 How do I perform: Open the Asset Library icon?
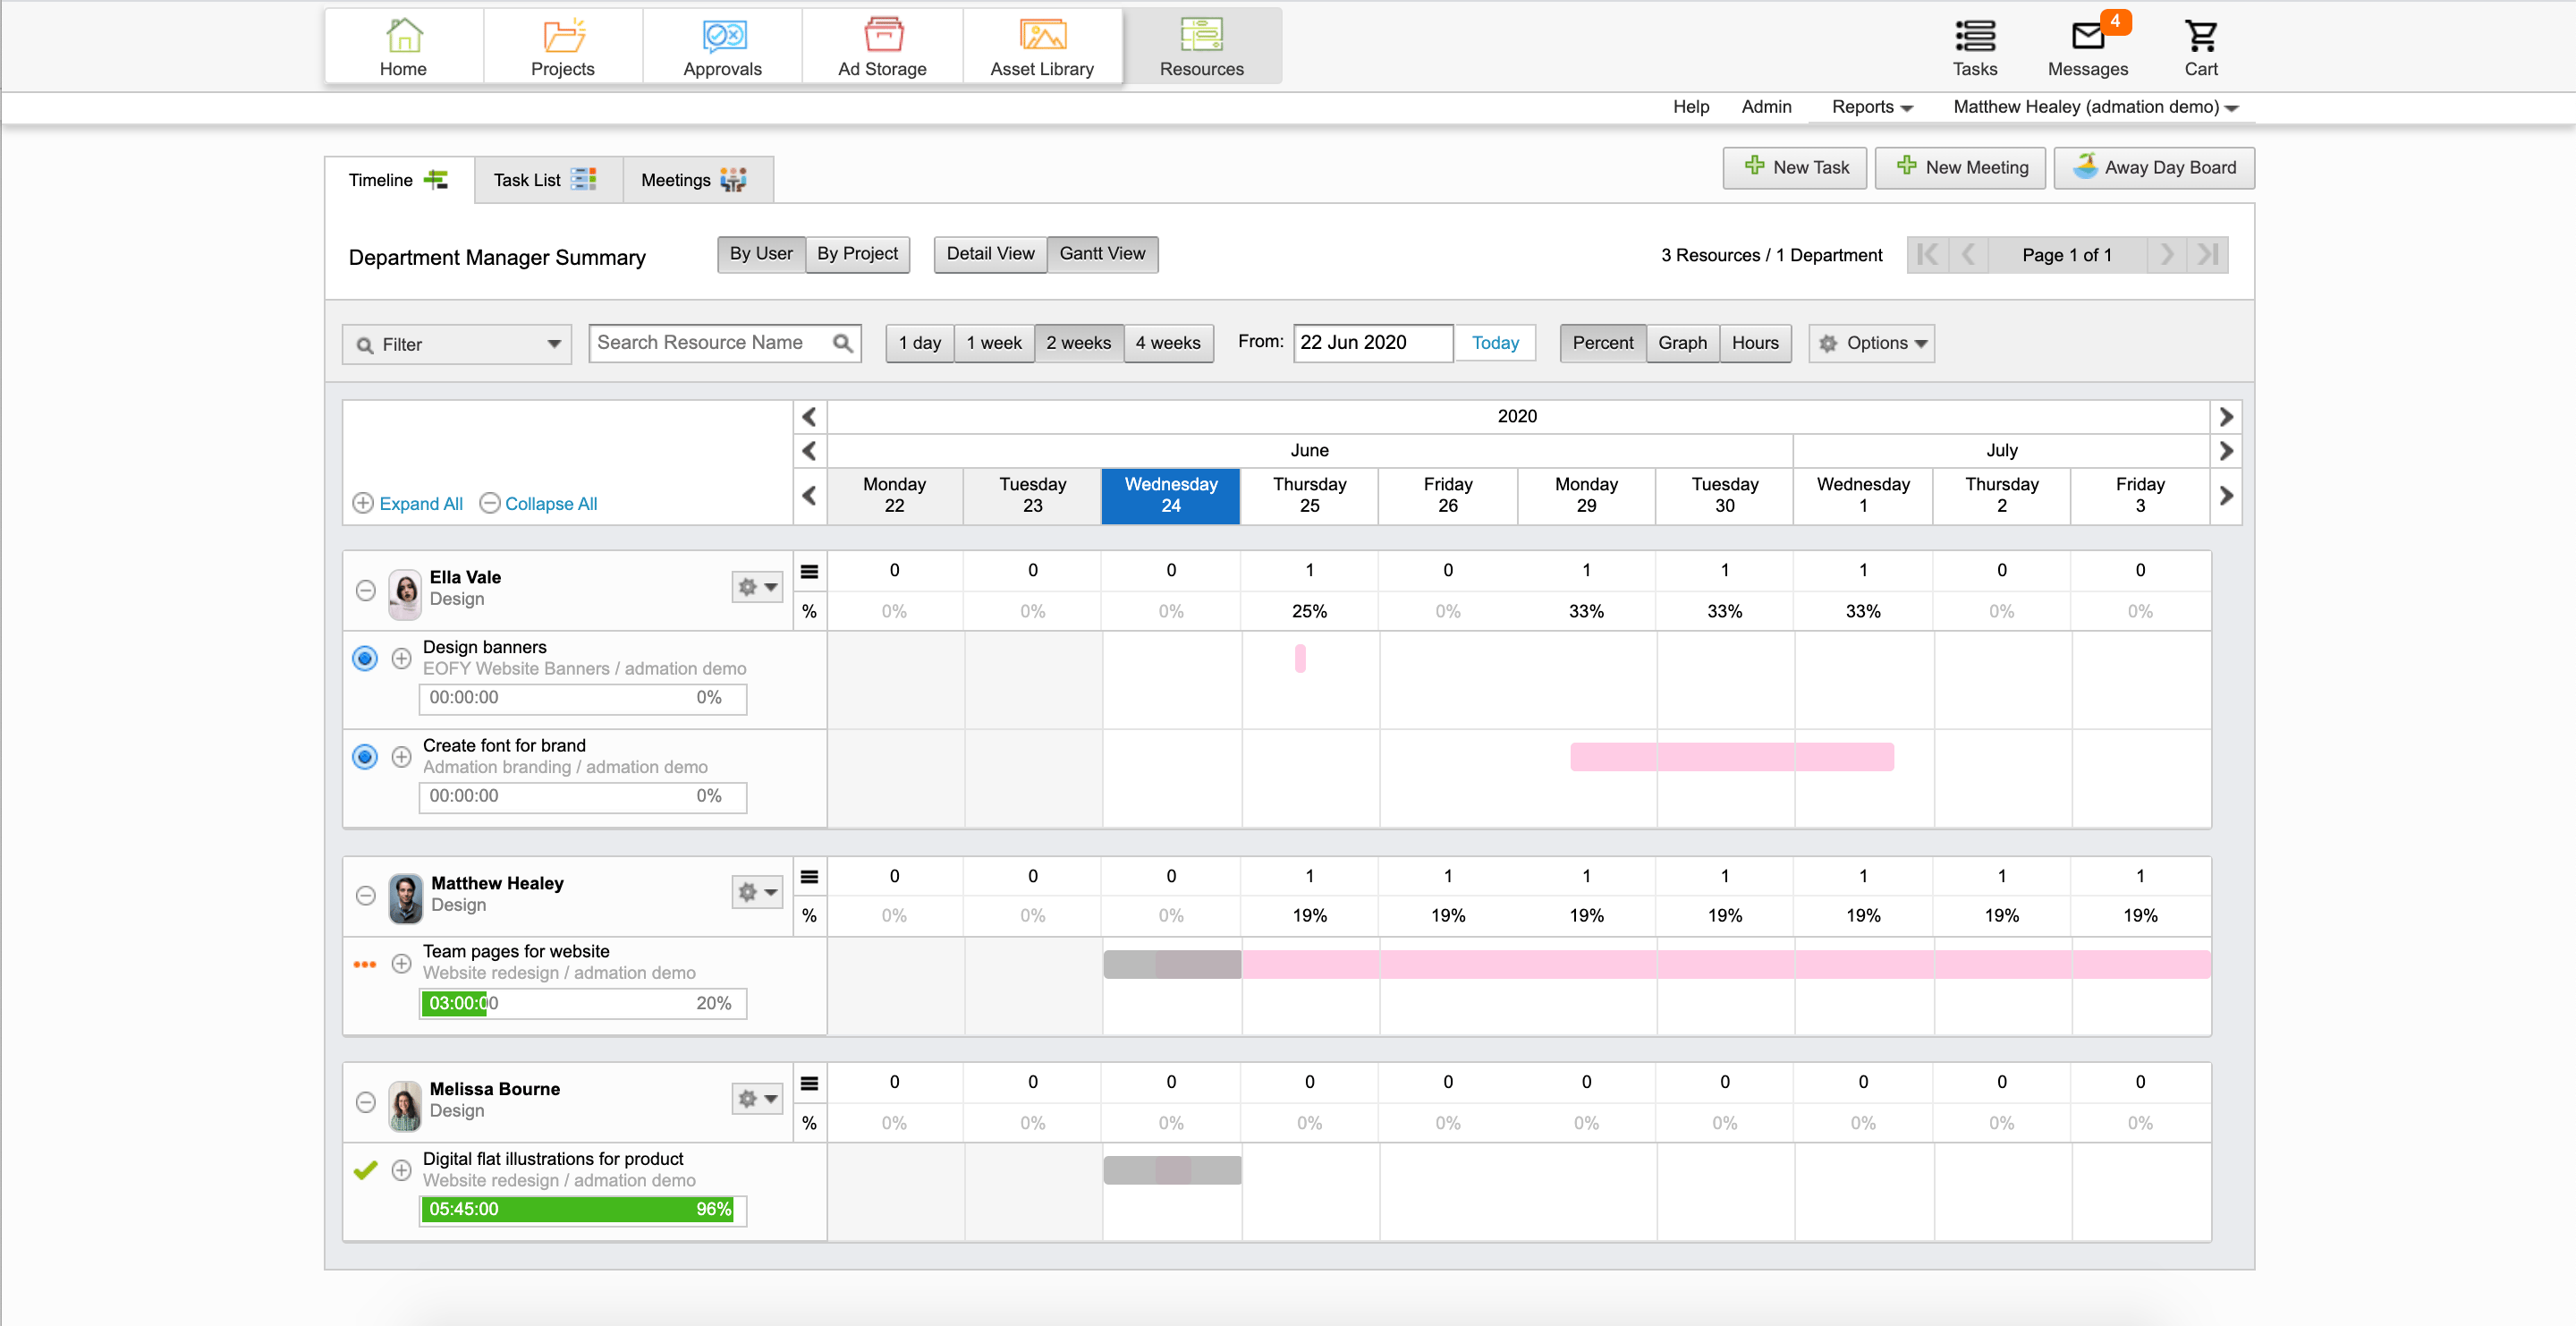click(x=1041, y=36)
